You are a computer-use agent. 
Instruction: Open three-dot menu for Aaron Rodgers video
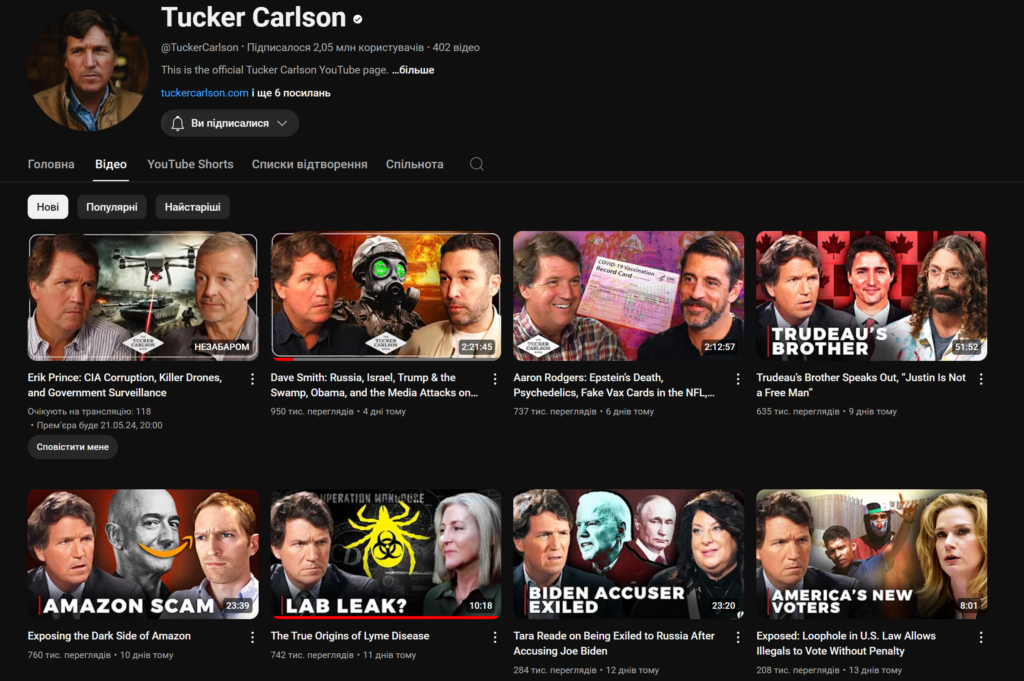pos(738,379)
